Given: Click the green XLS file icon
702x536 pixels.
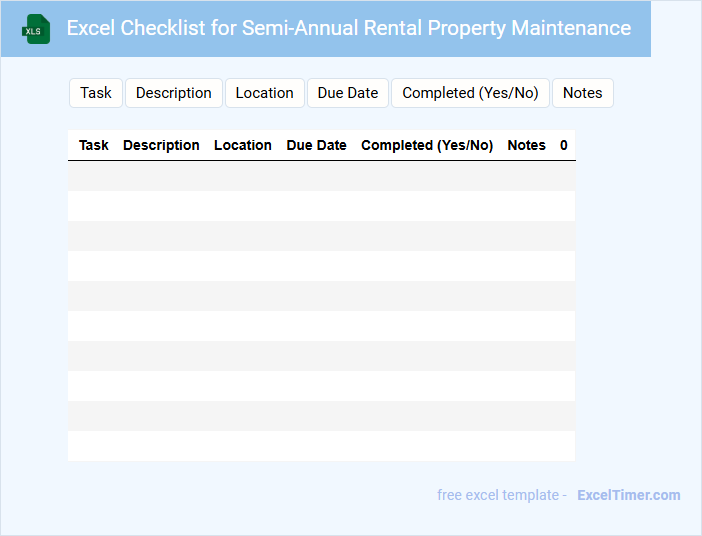Looking at the screenshot, I should pos(37,29).
